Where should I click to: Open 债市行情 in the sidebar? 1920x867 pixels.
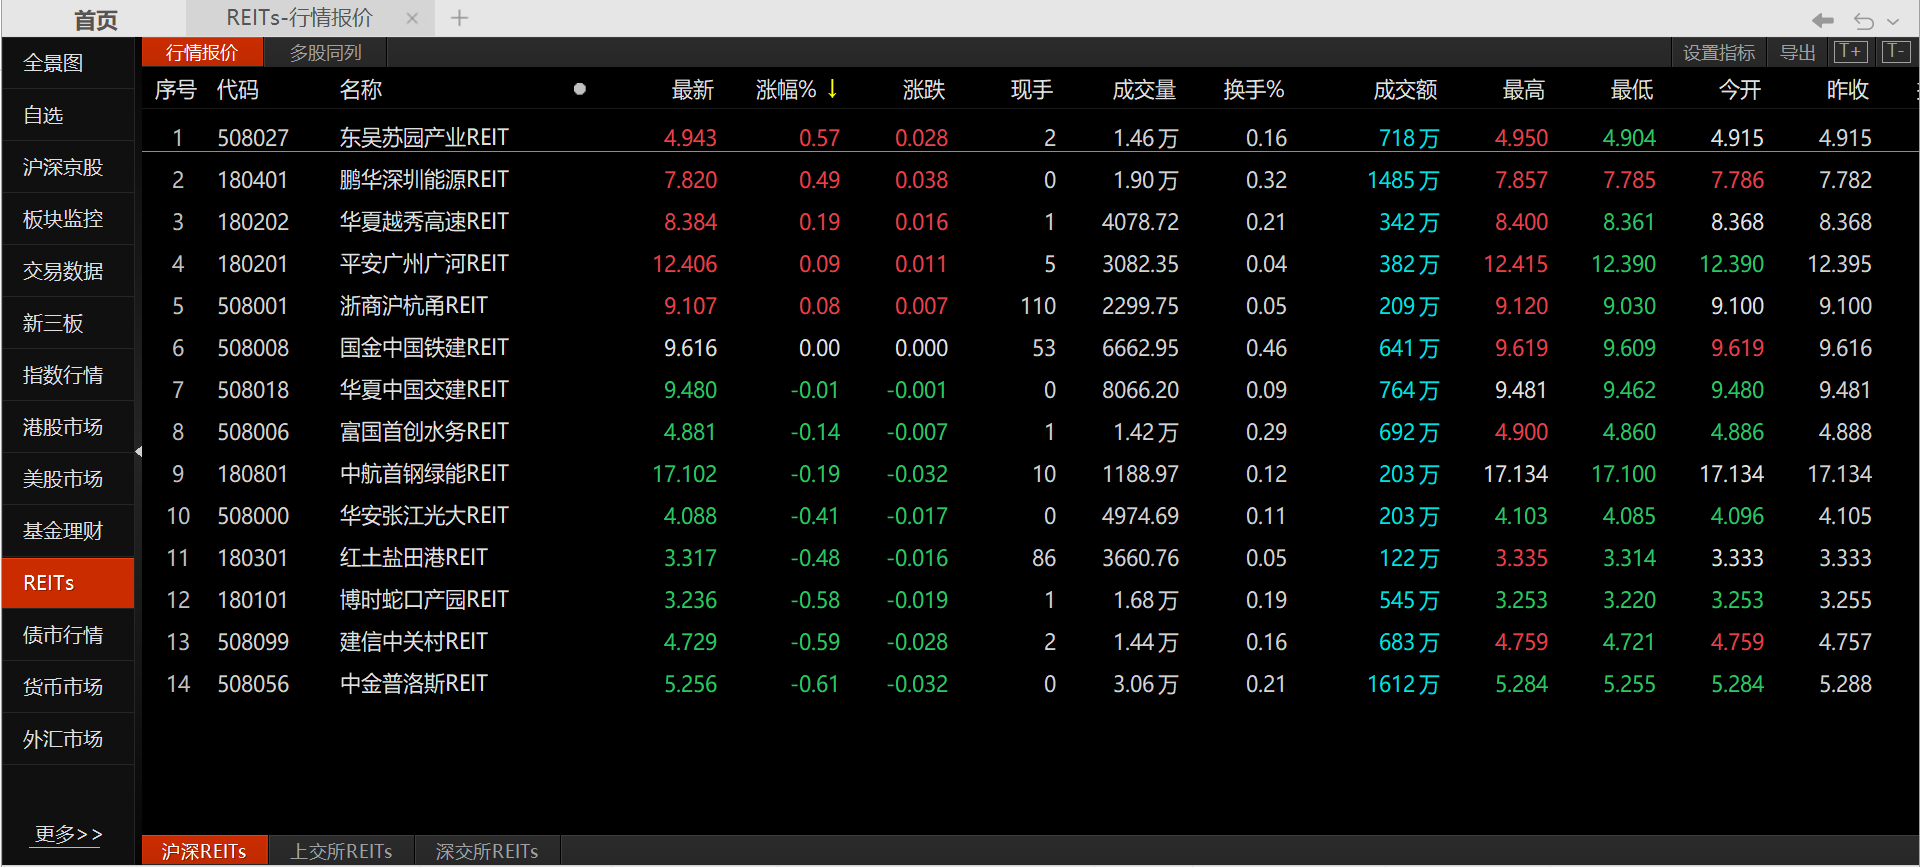68,635
